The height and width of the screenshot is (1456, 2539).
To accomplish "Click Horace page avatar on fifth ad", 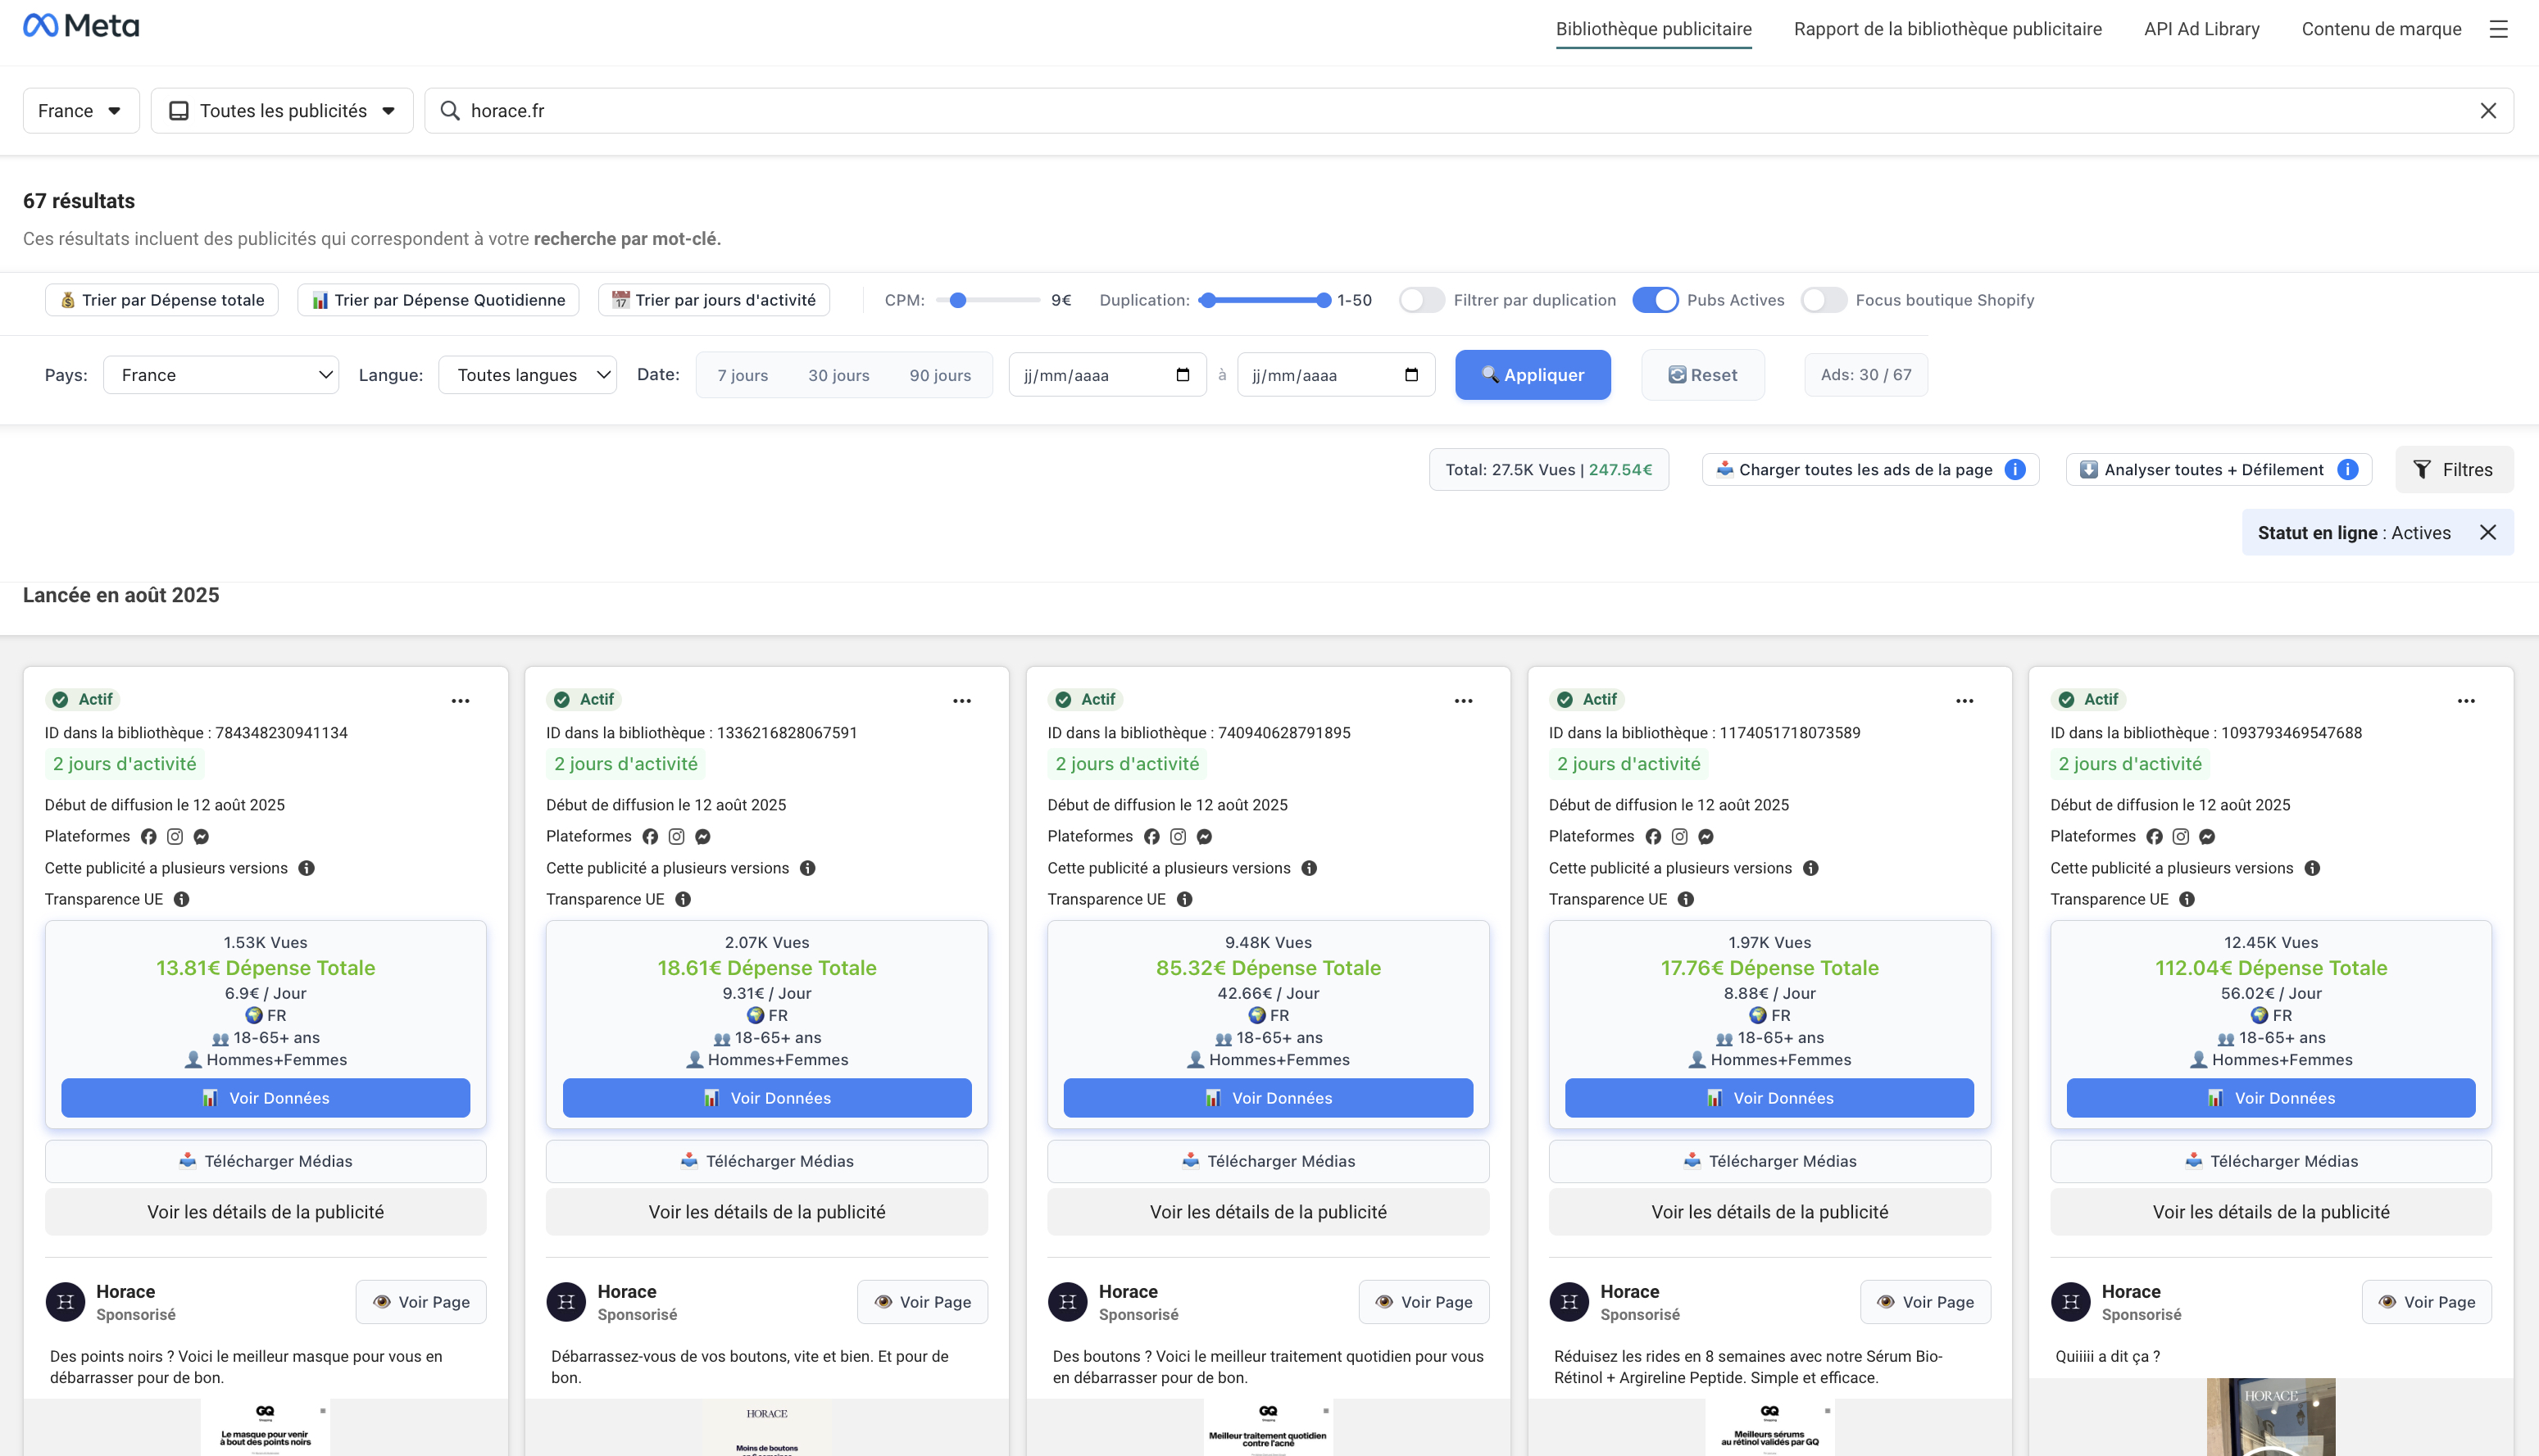I will pos(2071,1302).
